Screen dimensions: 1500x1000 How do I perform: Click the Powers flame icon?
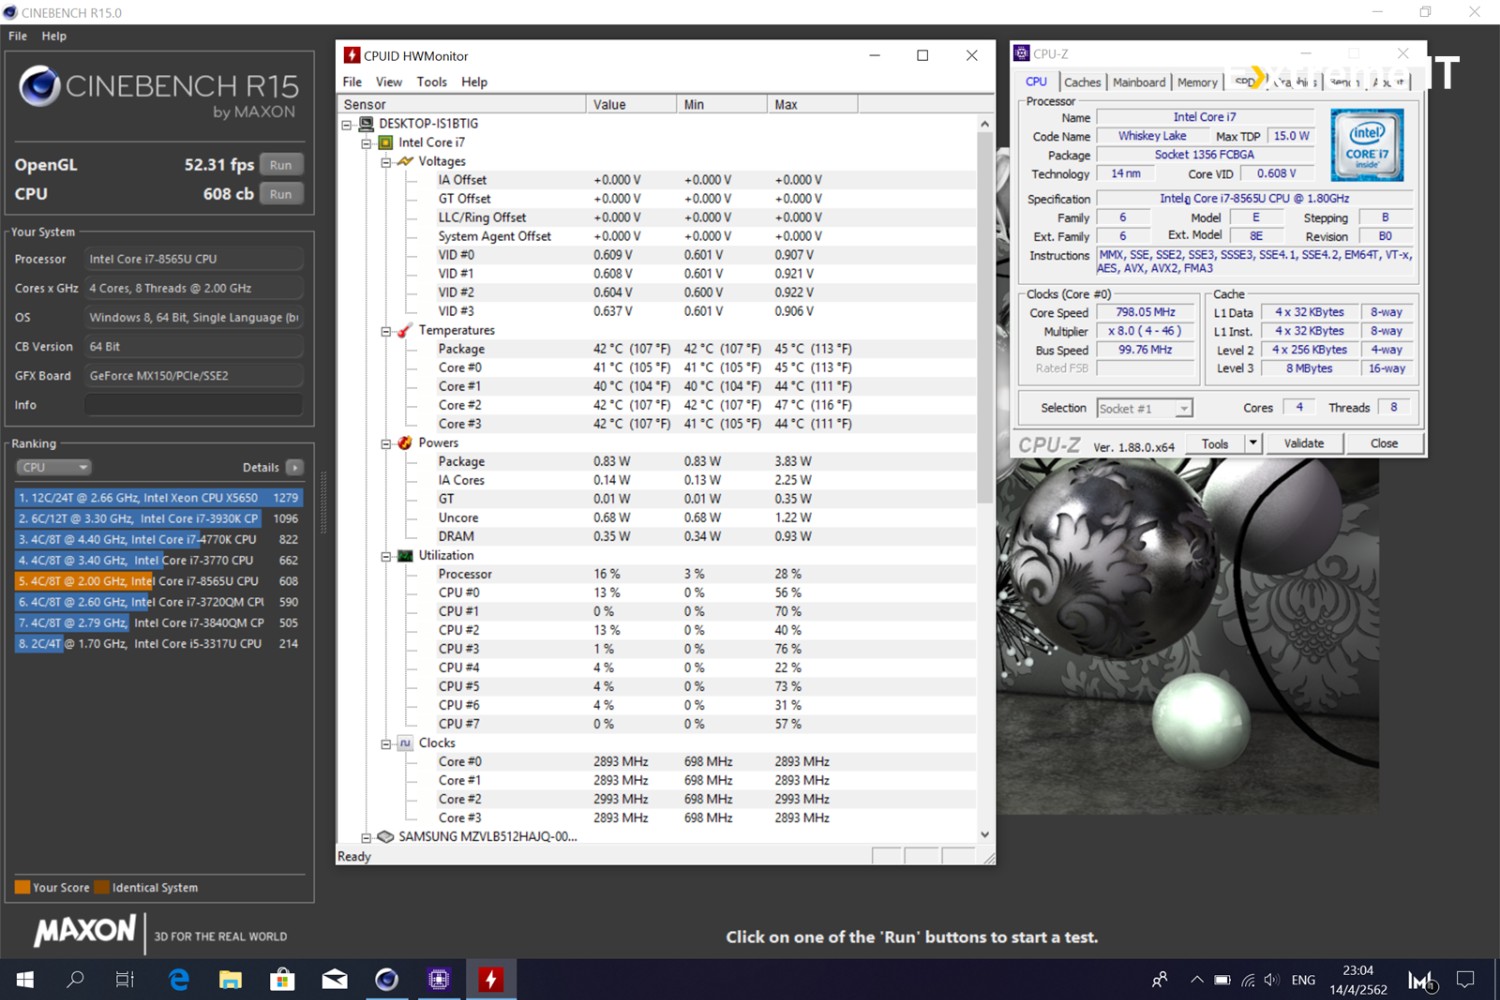405,443
